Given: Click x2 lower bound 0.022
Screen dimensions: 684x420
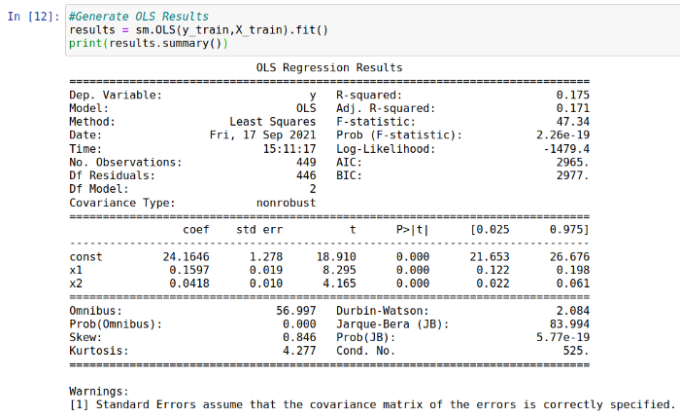Looking at the screenshot, I should point(493,283).
